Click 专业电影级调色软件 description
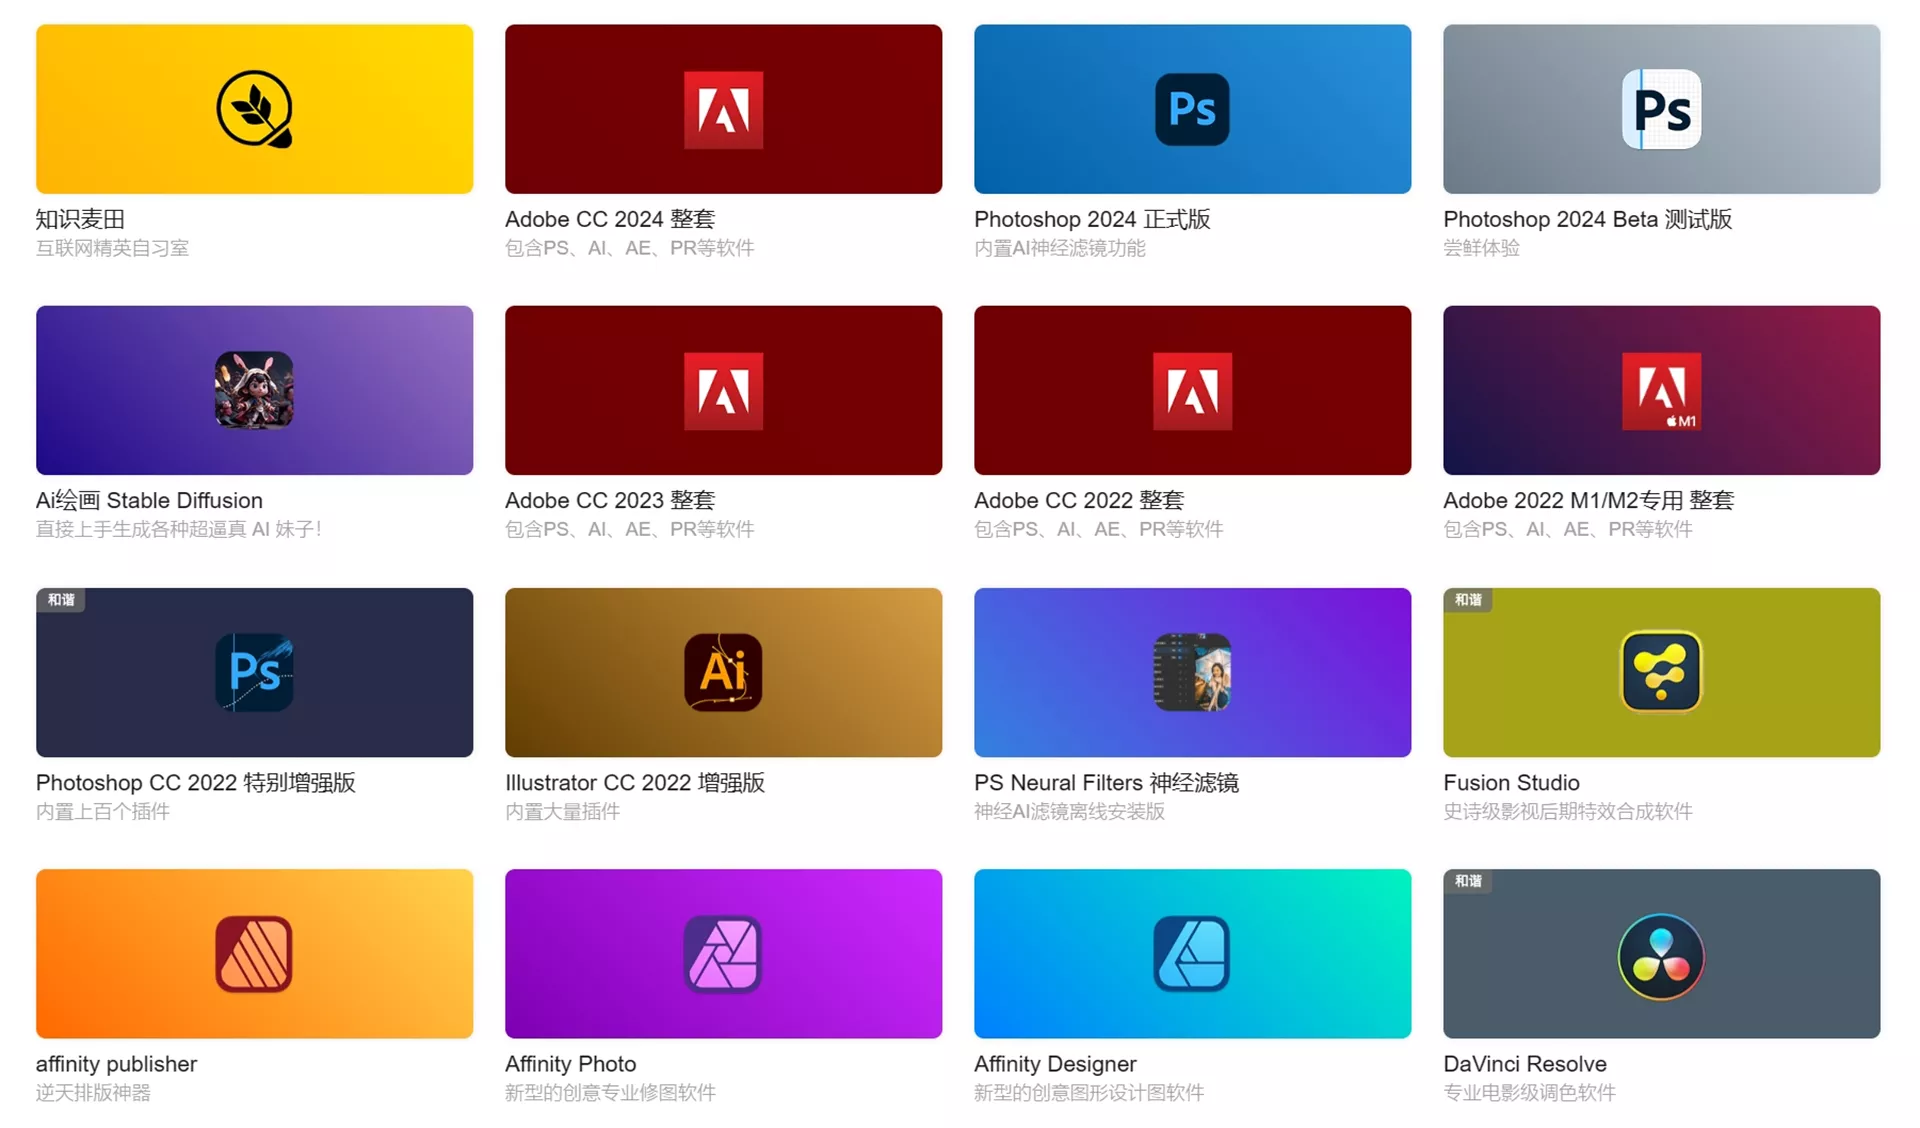Image resolution: width=1920 pixels, height=1128 pixels. click(x=1529, y=1093)
